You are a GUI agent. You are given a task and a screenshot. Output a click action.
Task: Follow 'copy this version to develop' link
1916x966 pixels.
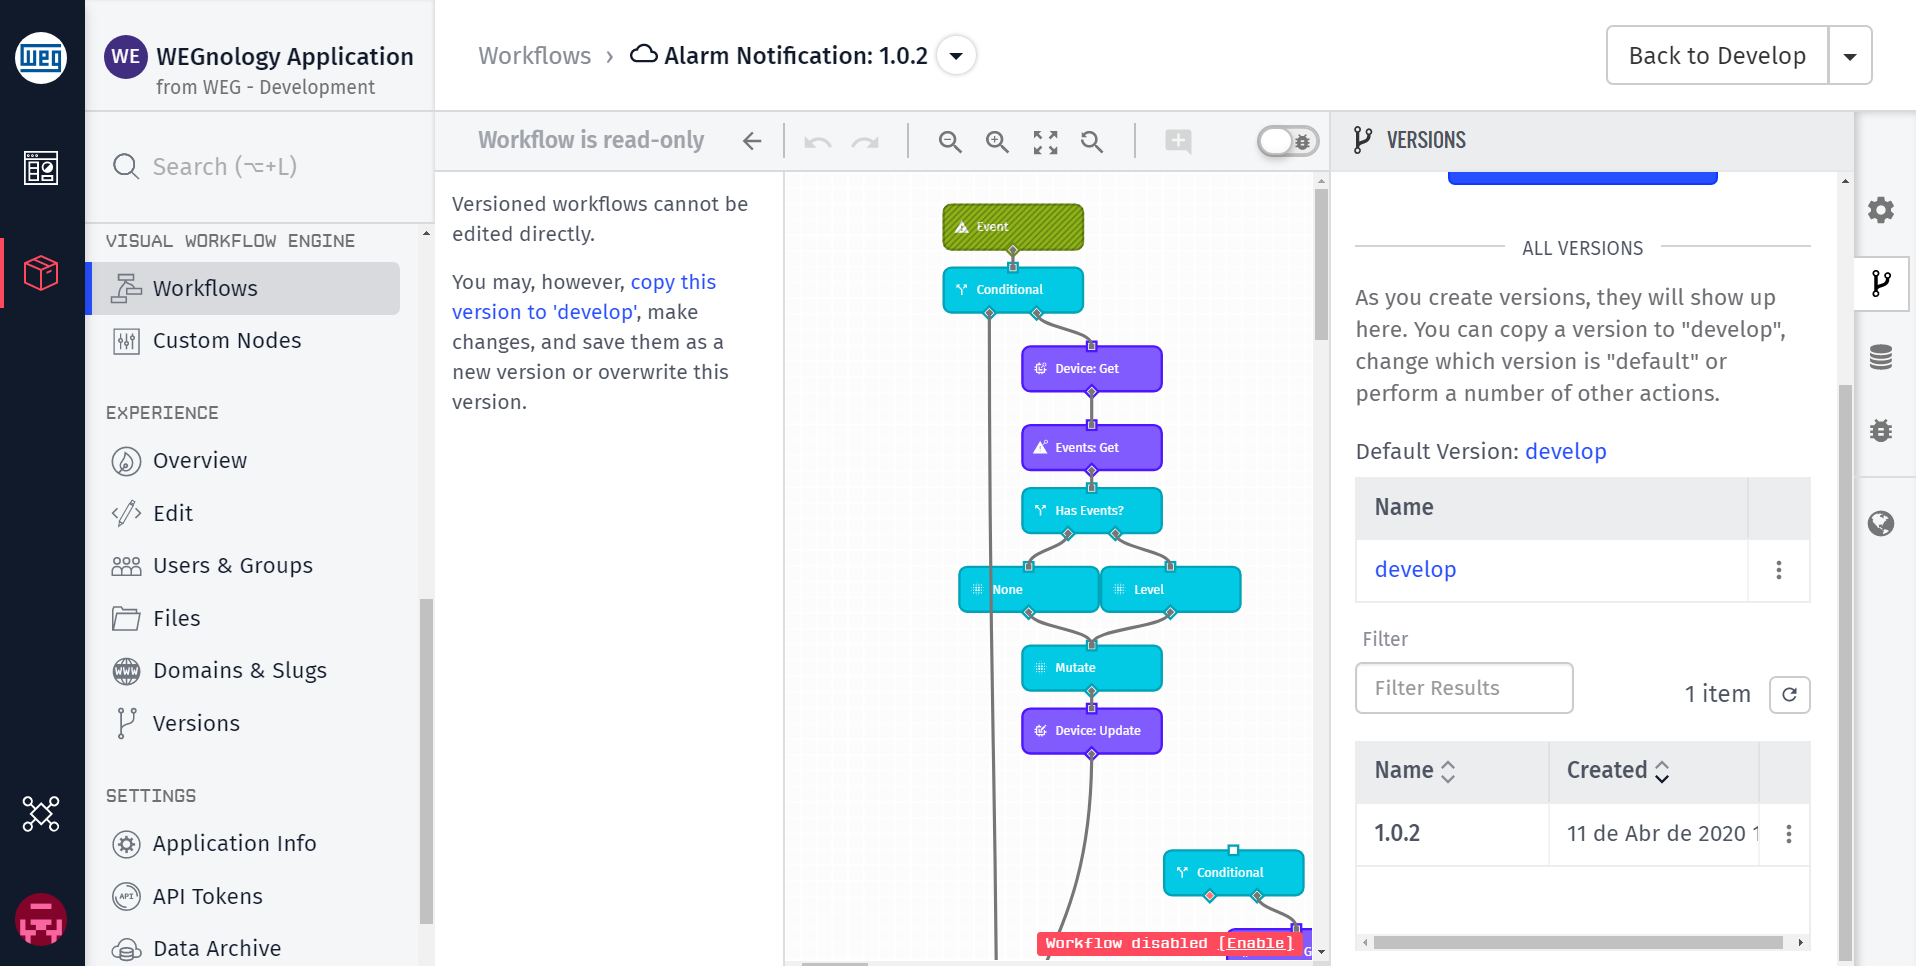(584, 297)
